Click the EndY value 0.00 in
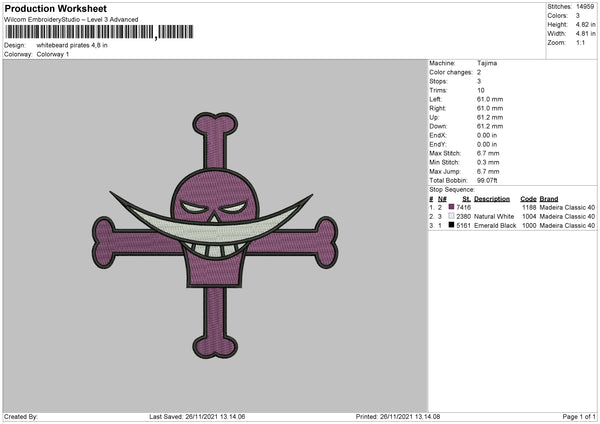 [487, 144]
